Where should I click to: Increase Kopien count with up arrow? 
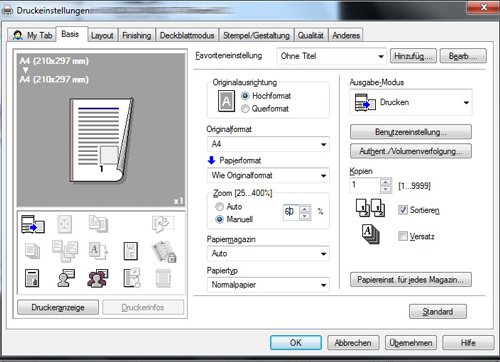point(386,182)
